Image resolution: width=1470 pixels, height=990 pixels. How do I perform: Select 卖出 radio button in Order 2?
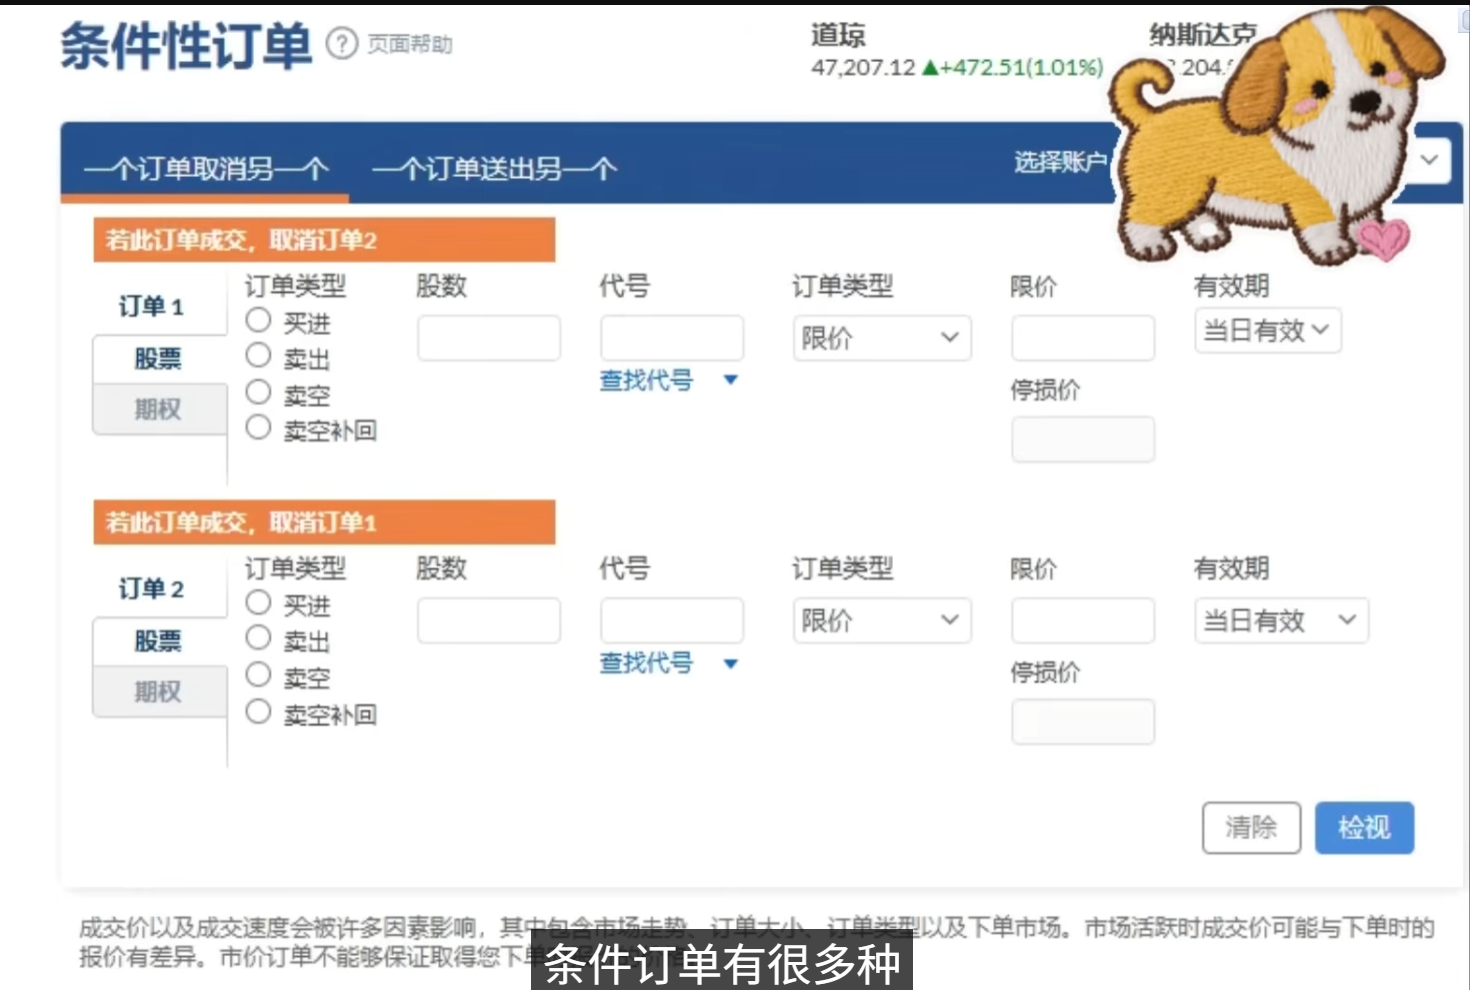pos(259,638)
